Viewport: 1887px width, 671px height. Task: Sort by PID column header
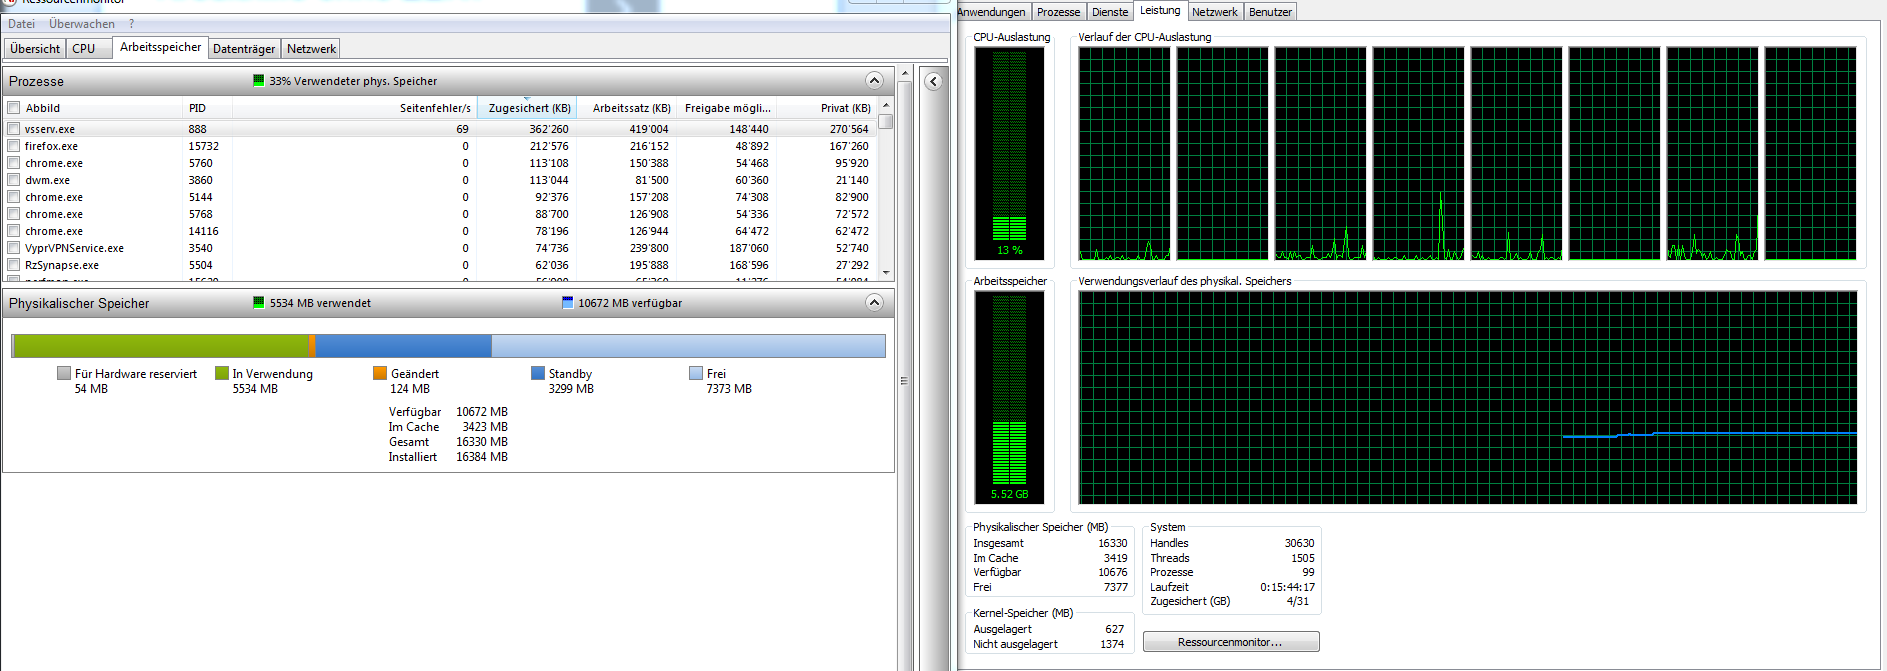(x=208, y=108)
